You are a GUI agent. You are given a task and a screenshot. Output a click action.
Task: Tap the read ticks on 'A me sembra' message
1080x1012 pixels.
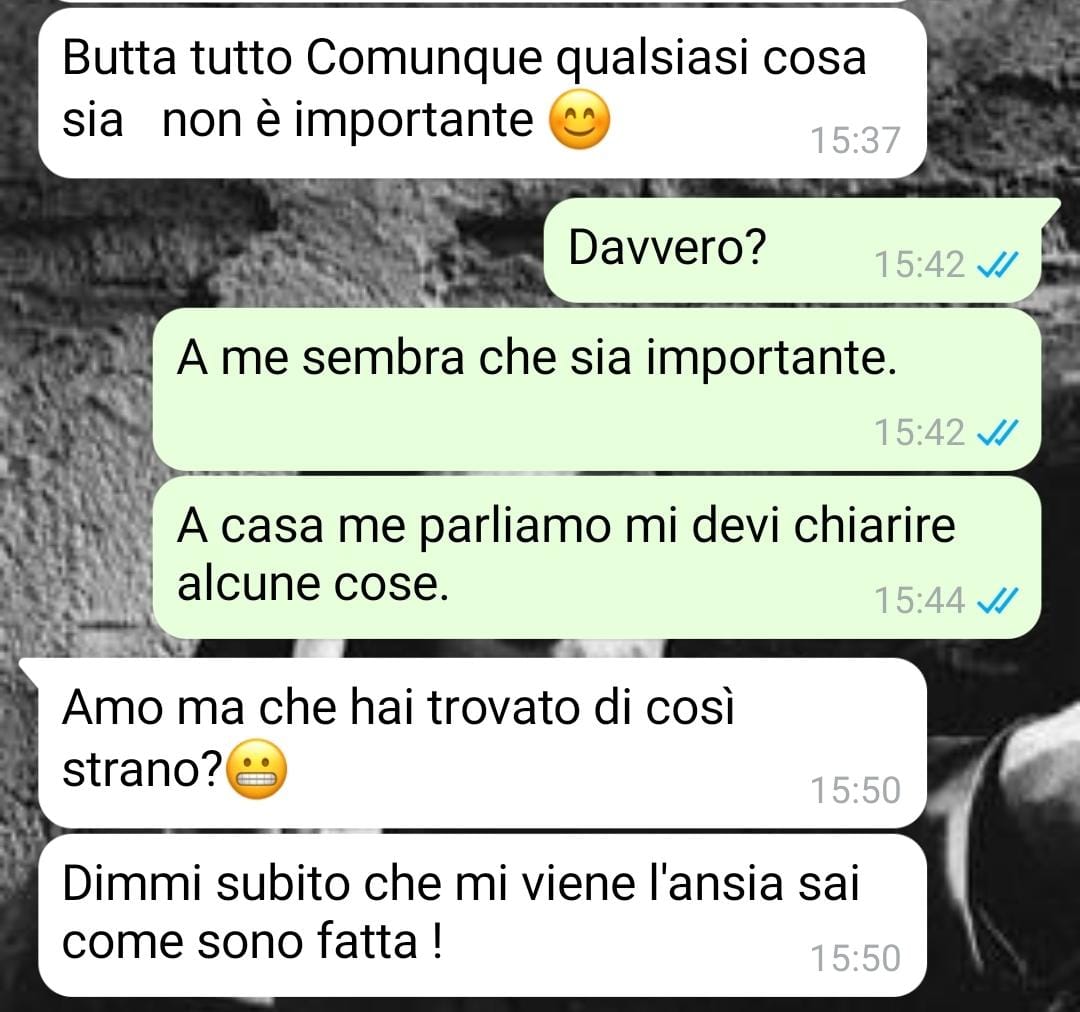[x=998, y=433]
